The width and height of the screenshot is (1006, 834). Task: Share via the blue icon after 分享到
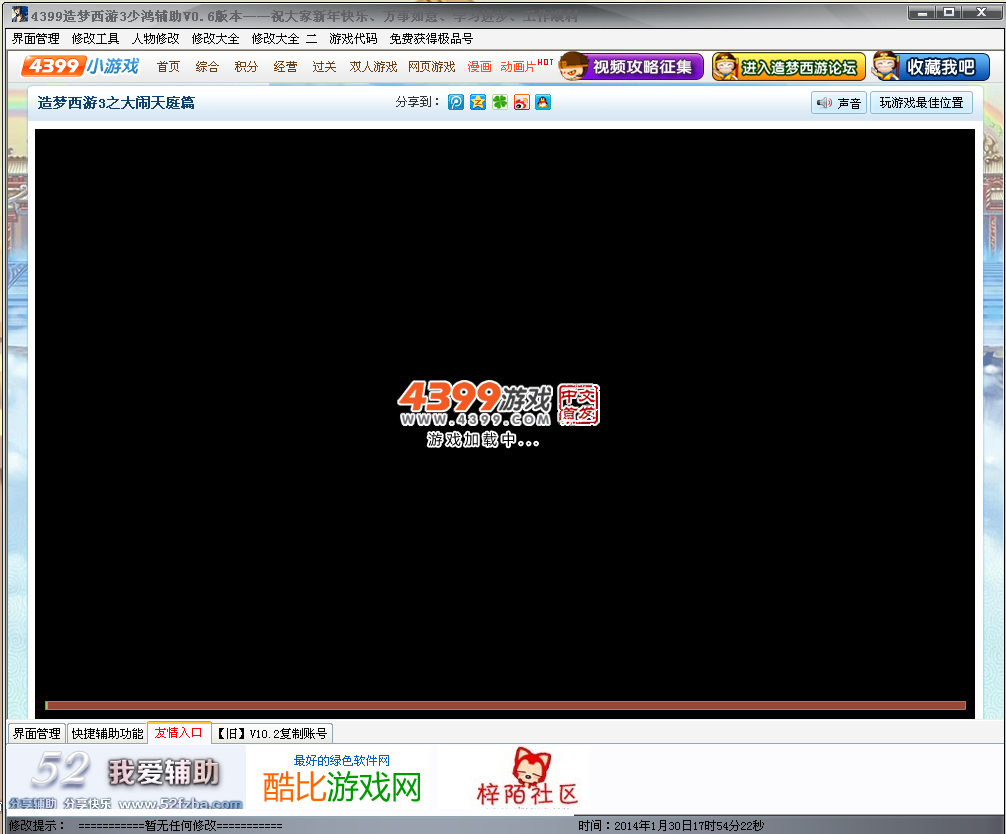[x=456, y=102]
